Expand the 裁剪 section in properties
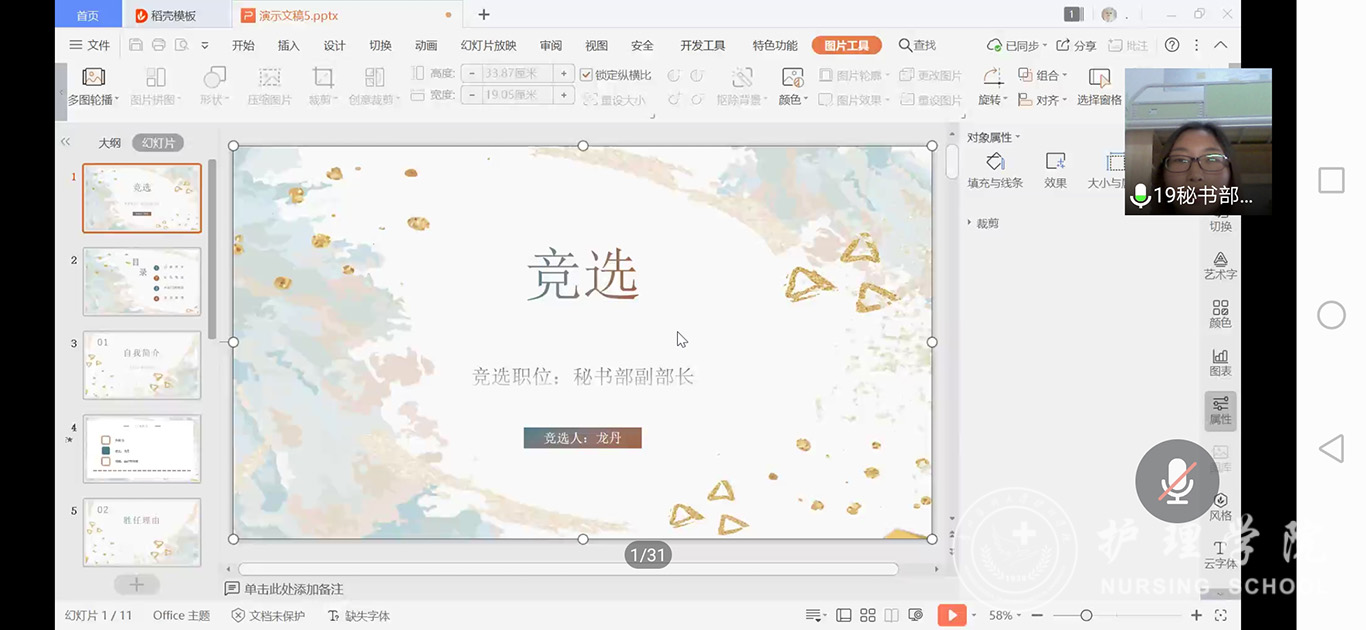 tap(983, 223)
